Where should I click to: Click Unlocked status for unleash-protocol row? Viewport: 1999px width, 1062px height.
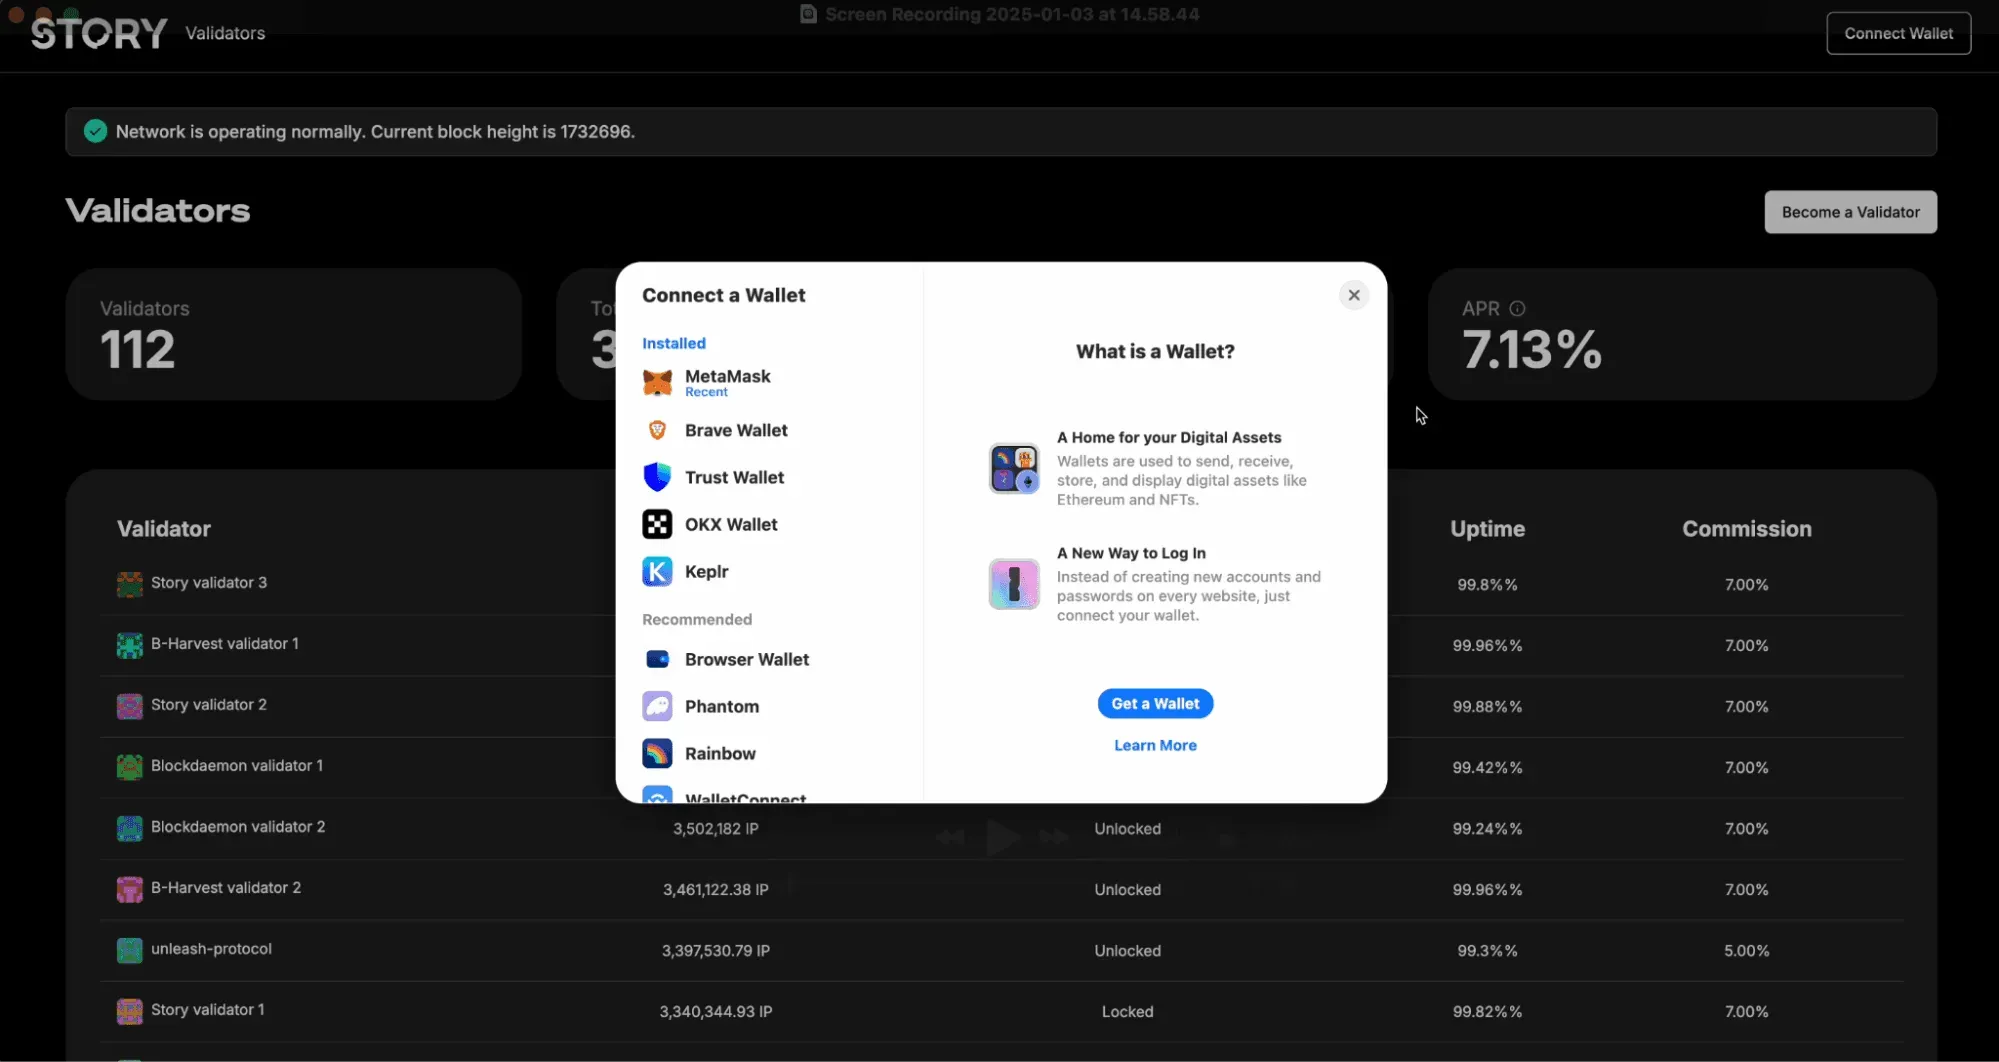(x=1127, y=951)
